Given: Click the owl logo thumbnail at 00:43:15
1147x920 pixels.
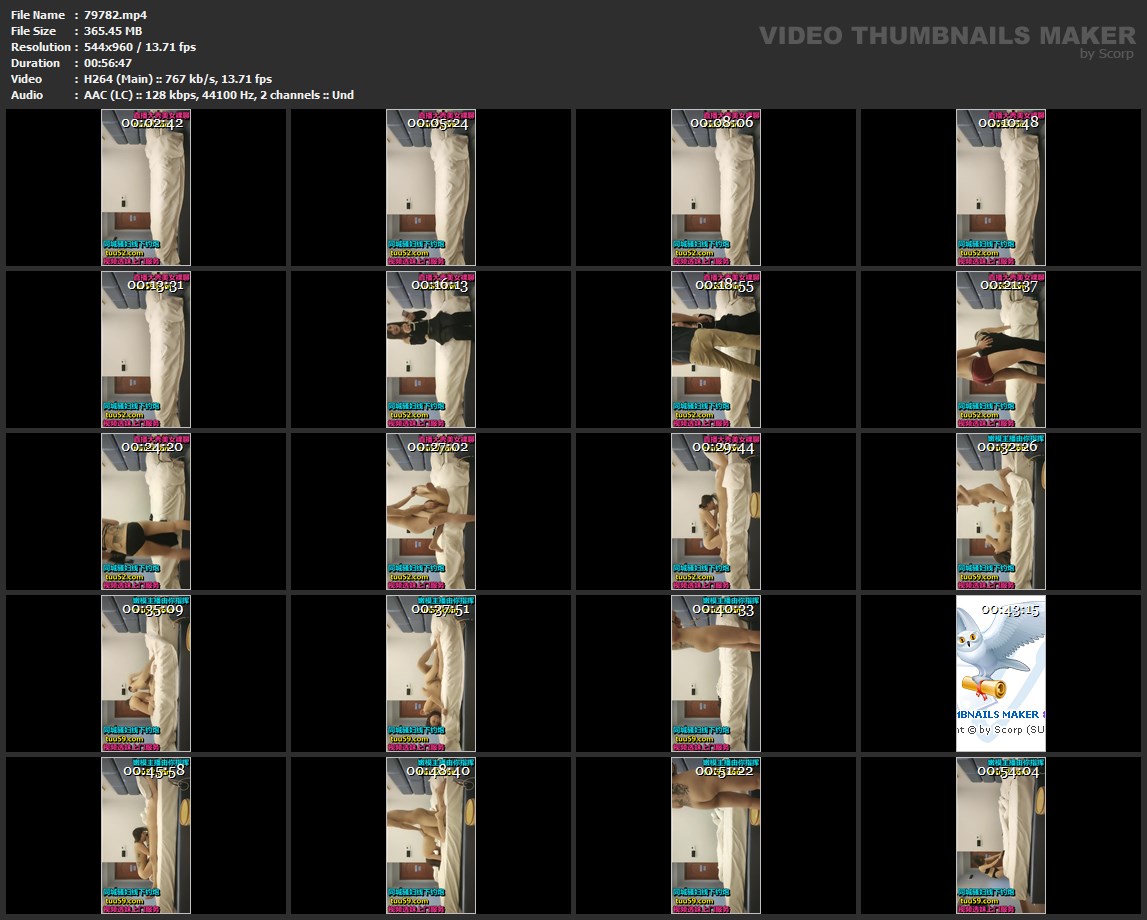Looking at the screenshot, I should (x=1000, y=673).
